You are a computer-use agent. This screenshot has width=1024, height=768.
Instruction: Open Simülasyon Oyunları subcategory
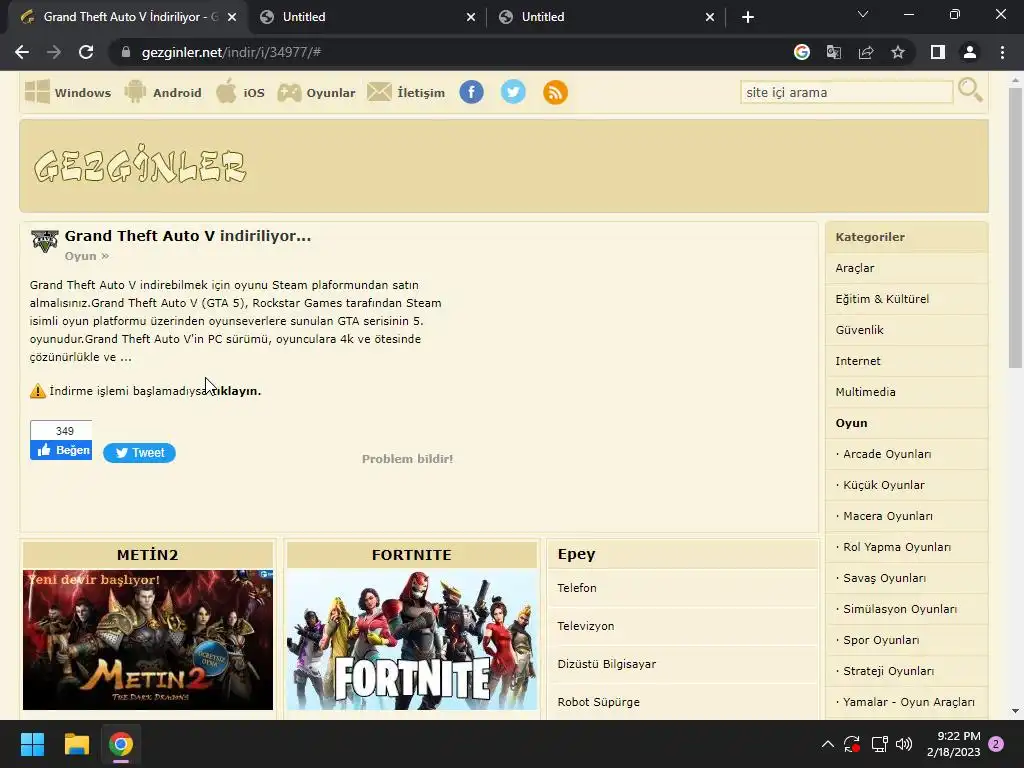click(906, 609)
